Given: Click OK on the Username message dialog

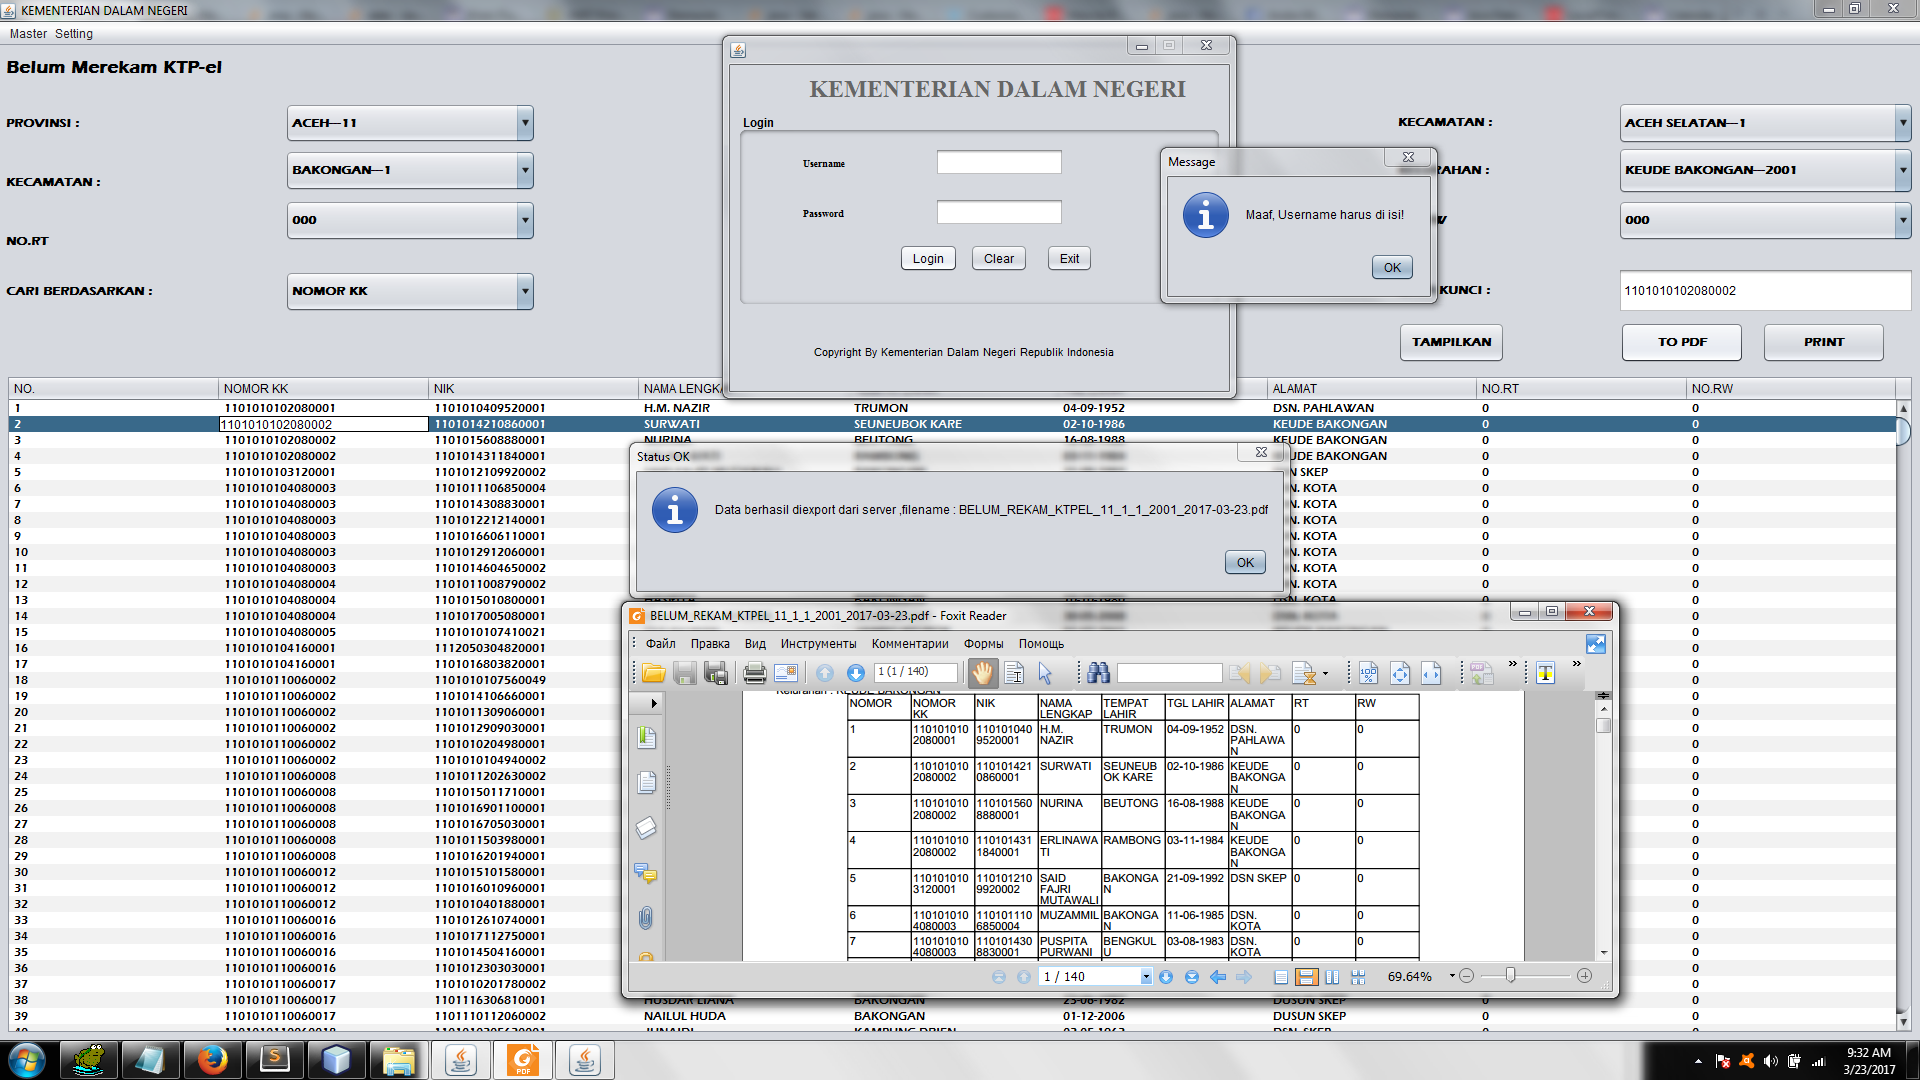Looking at the screenshot, I should pyautogui.click(x=1391, y=268).
